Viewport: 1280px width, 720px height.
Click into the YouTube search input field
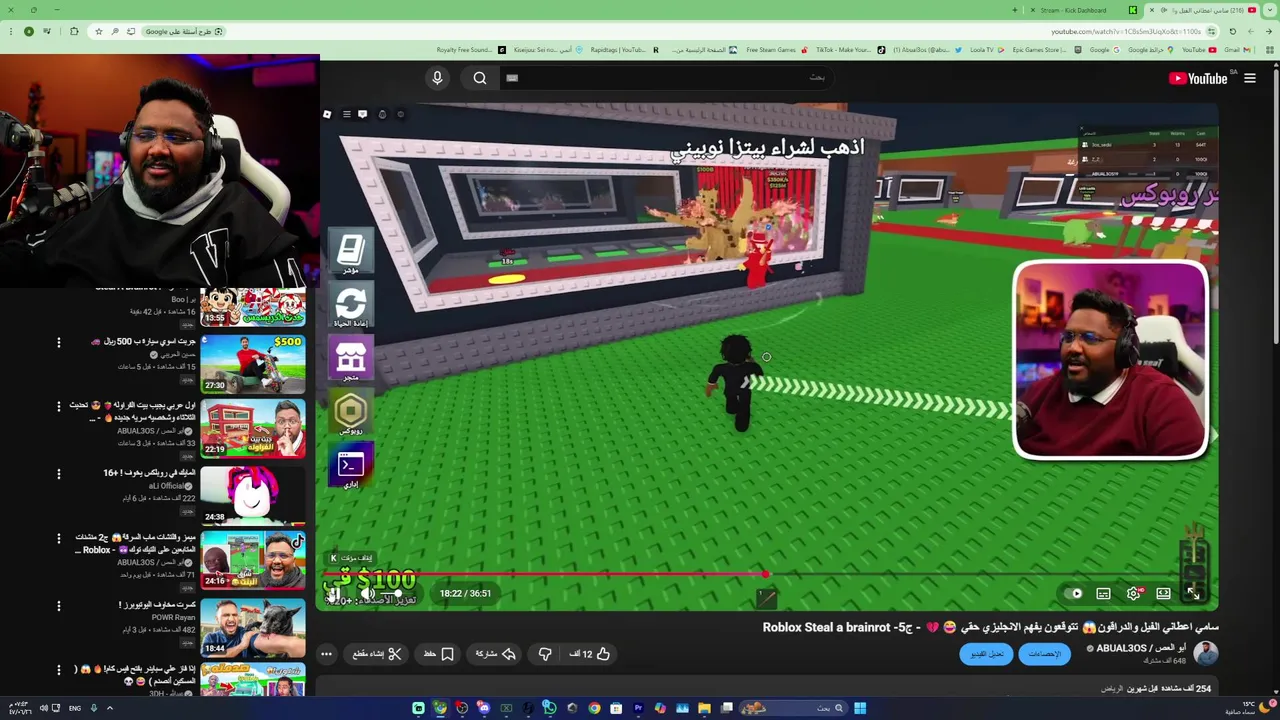pyautogui.click(x=668, y=78)
